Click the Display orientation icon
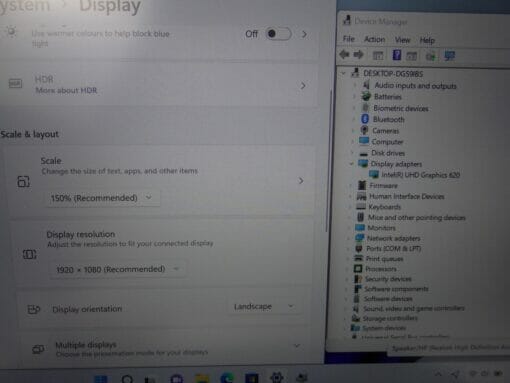The width and height of the screenshot is (510, 383). [x=34, y=309]
